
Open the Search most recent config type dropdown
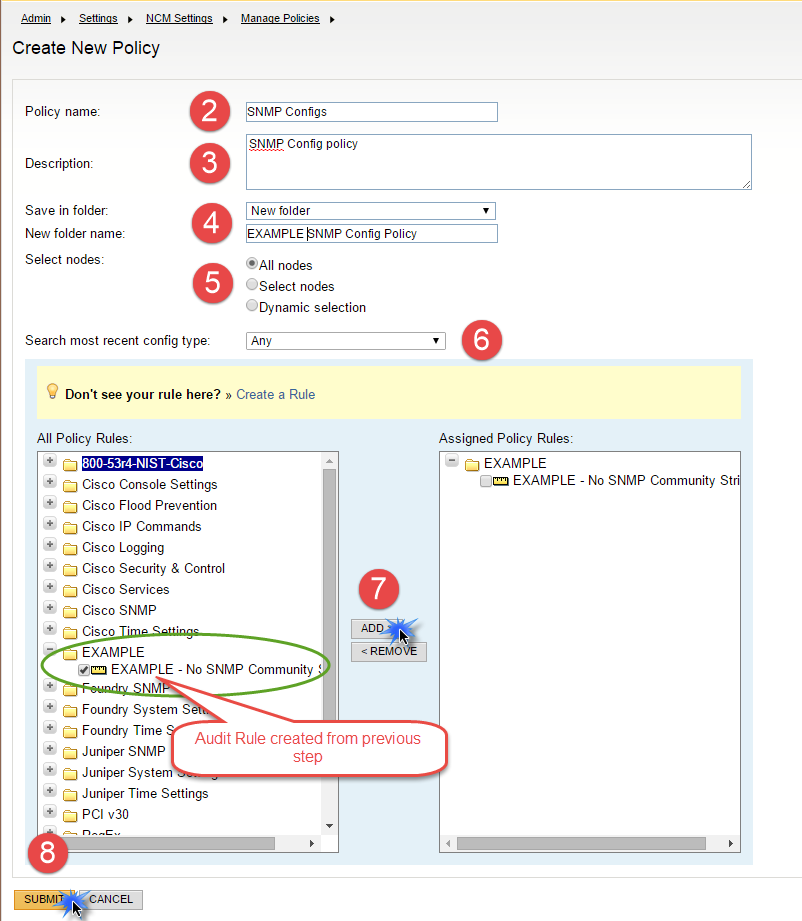(x=345, y=341)
